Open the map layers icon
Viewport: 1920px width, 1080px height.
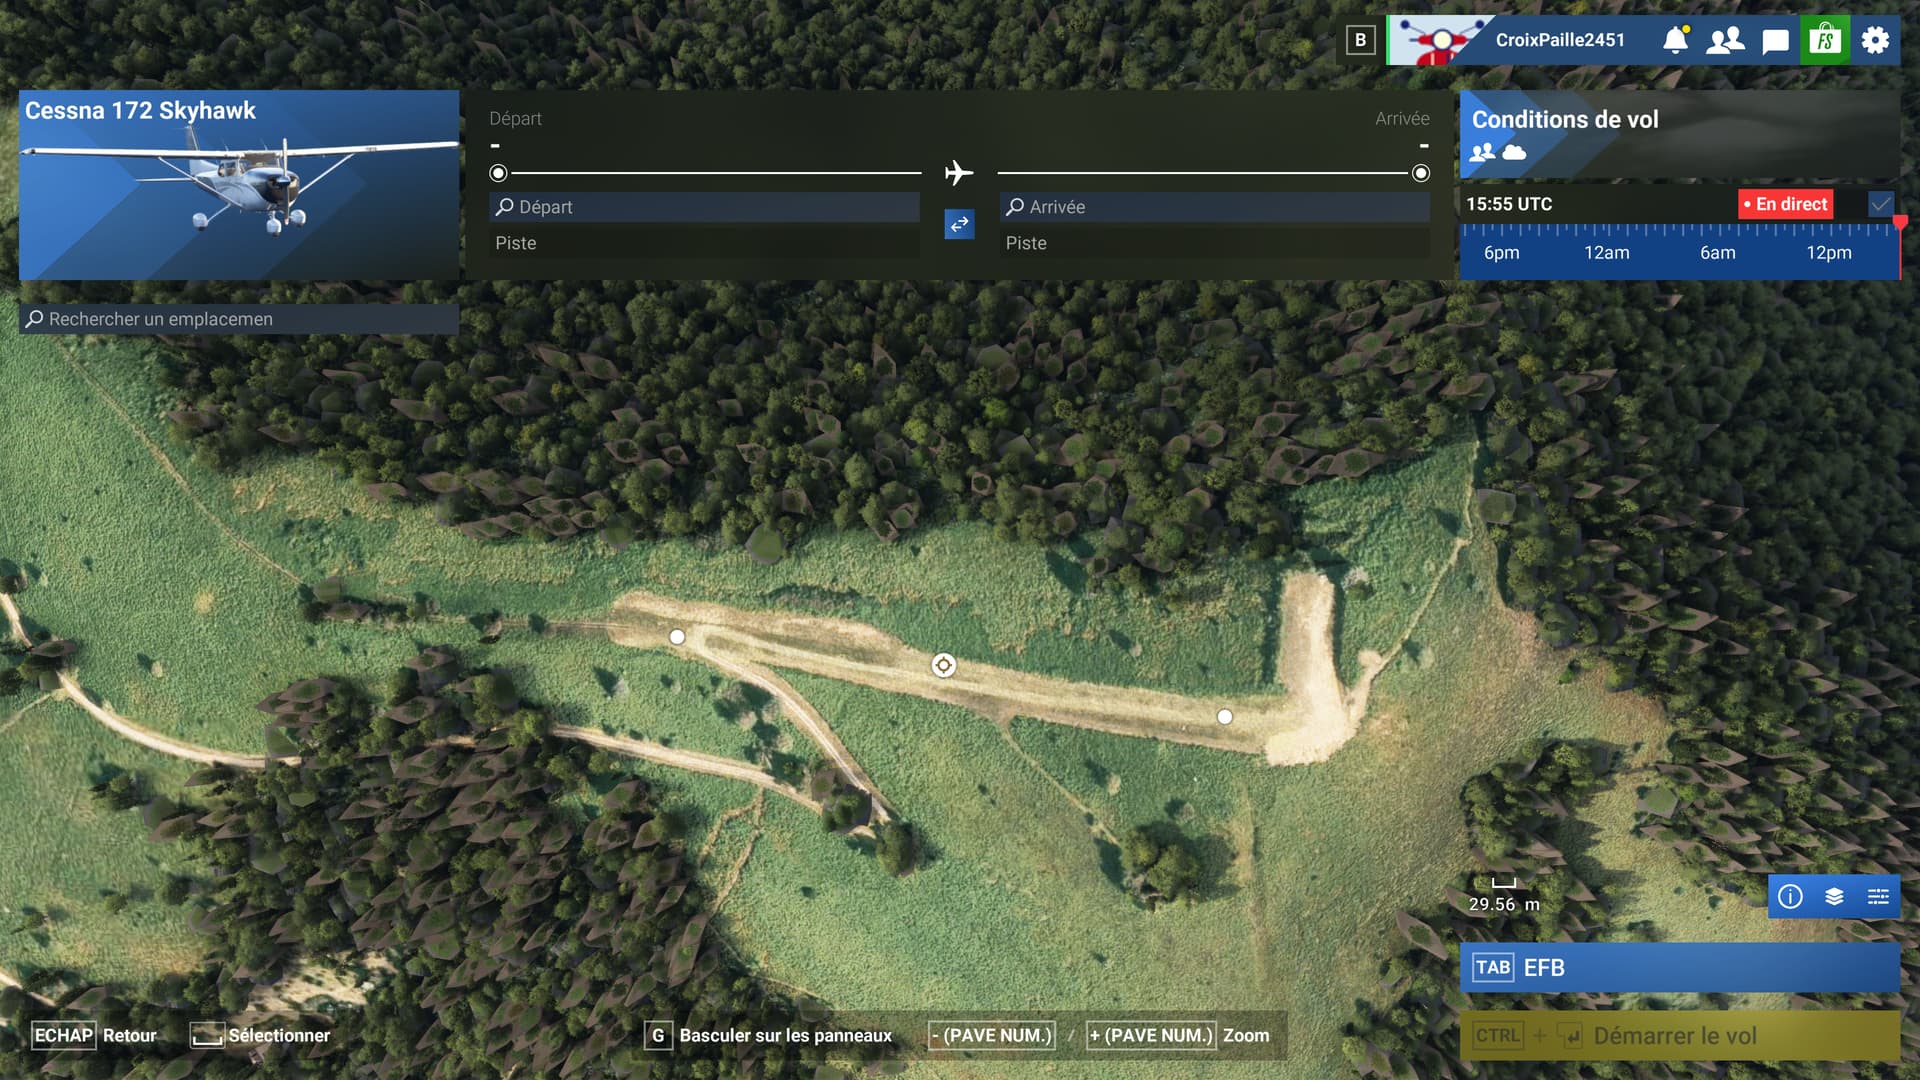[x=1834, y=896]
